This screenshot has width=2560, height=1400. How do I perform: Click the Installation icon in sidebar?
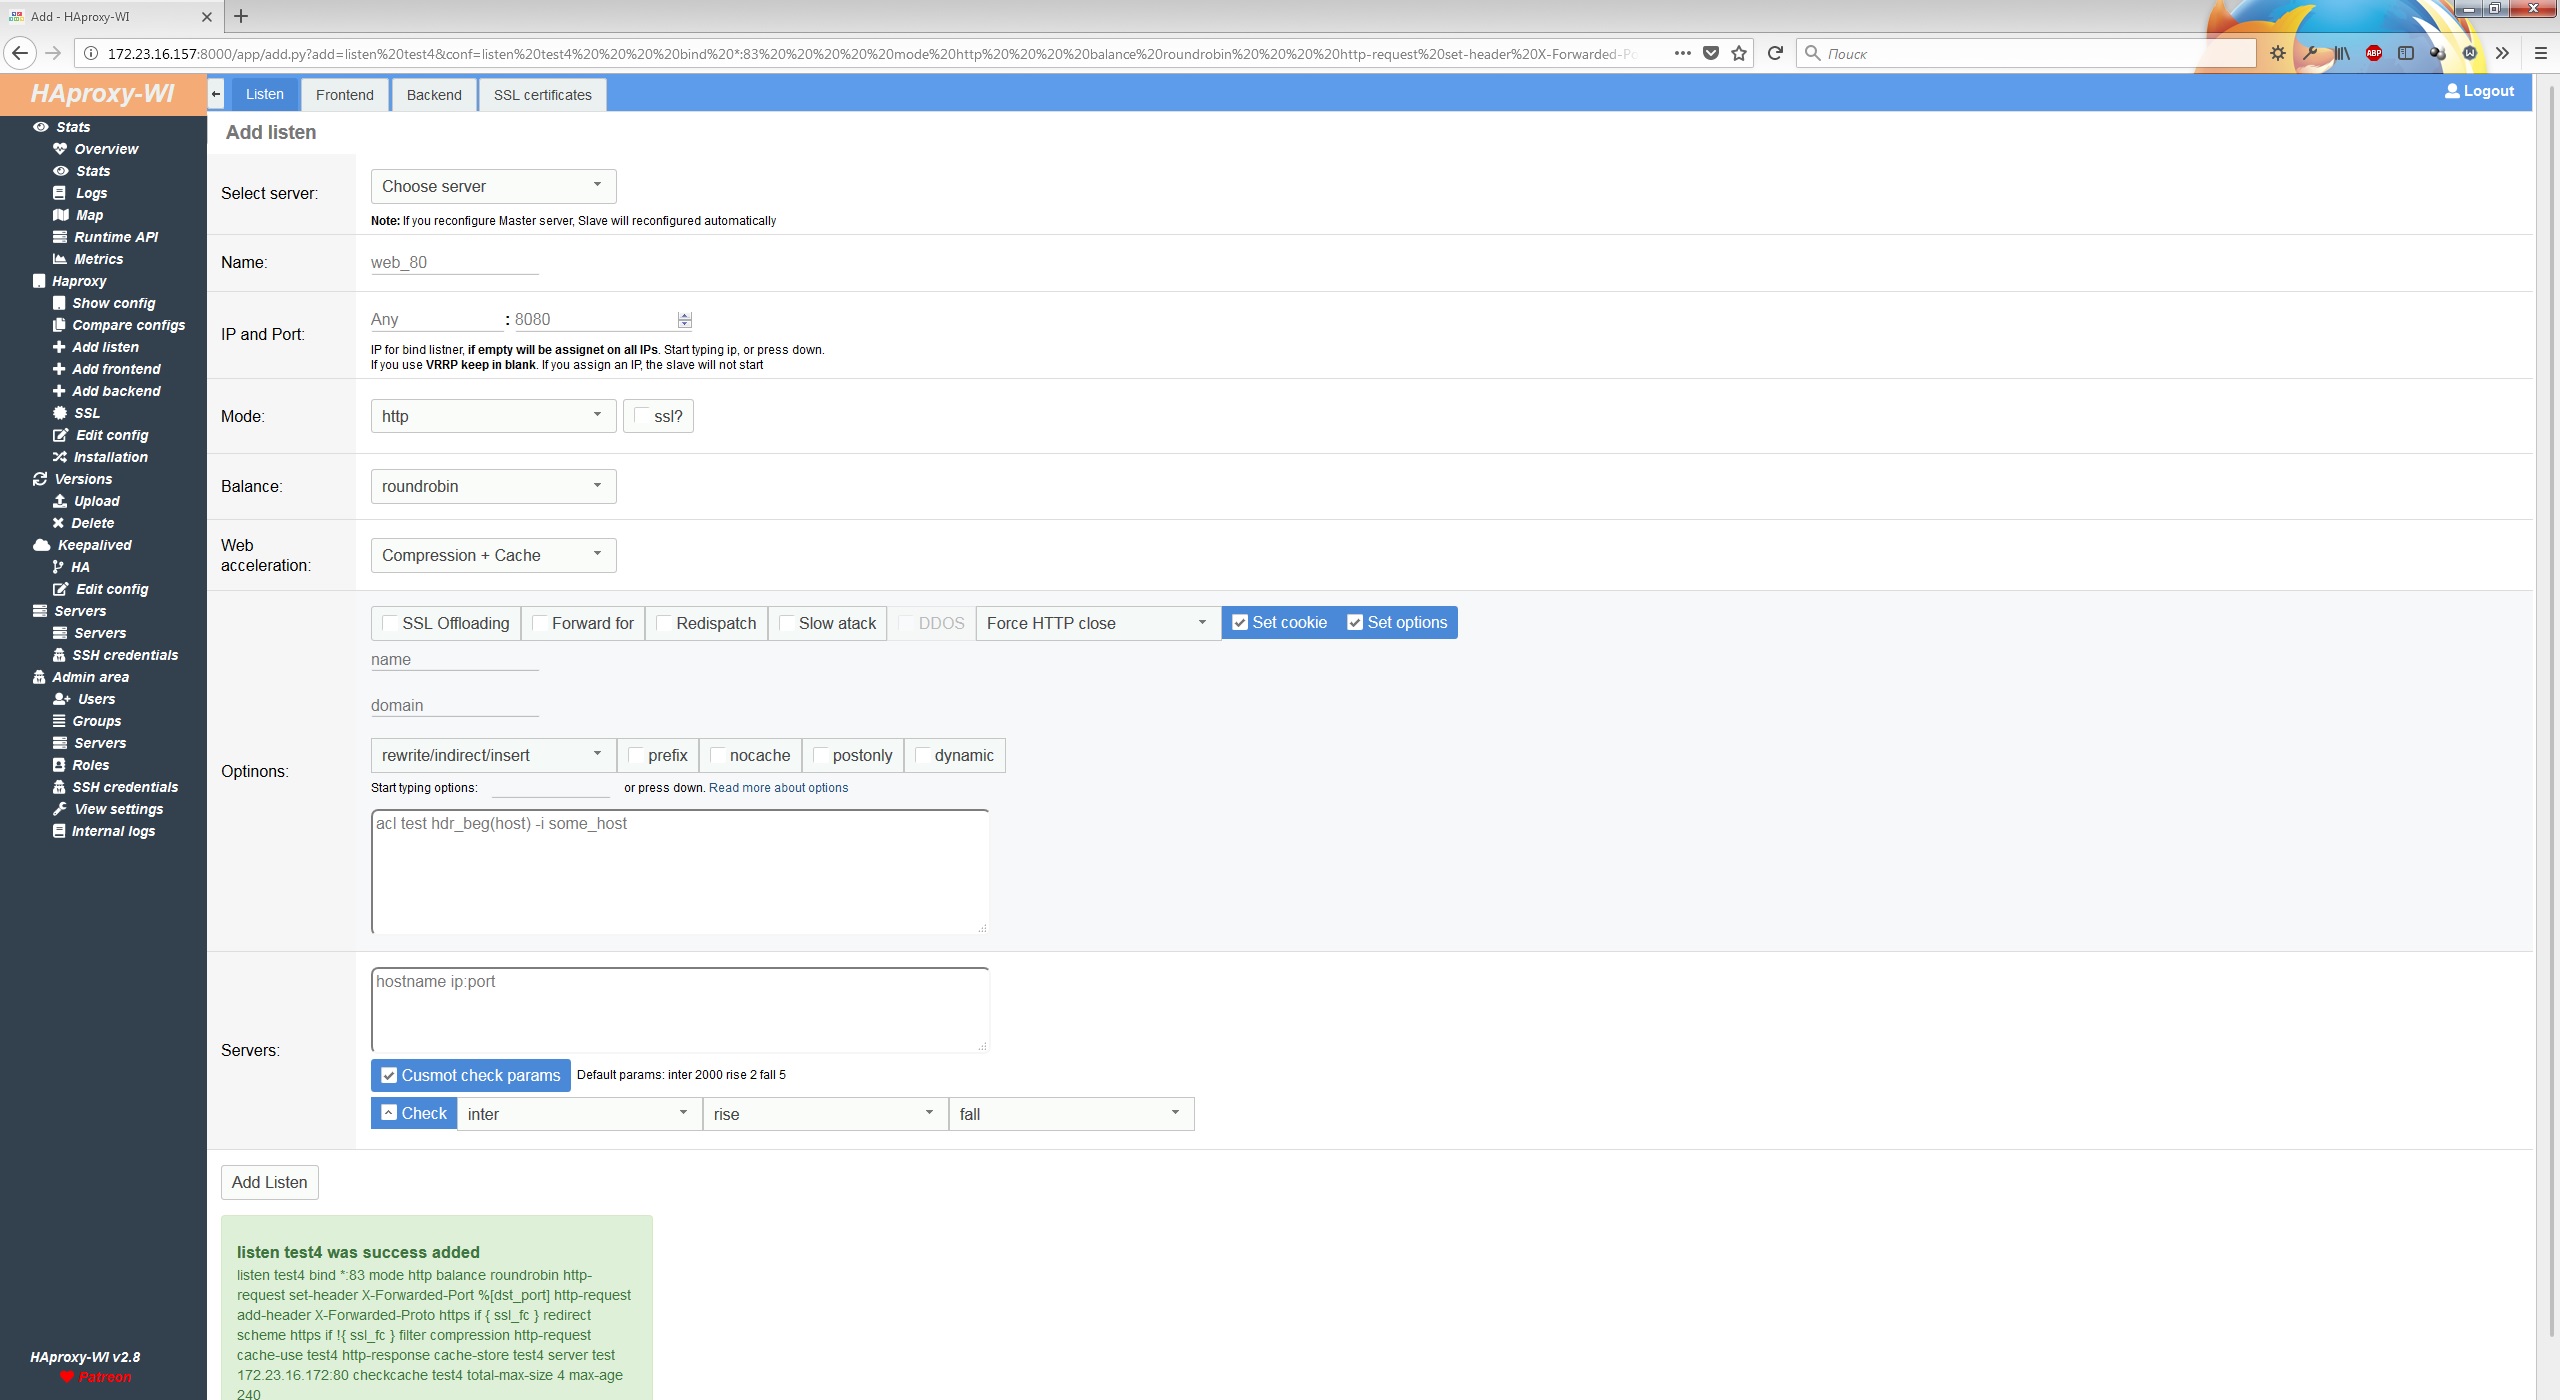tap(60, 457)
